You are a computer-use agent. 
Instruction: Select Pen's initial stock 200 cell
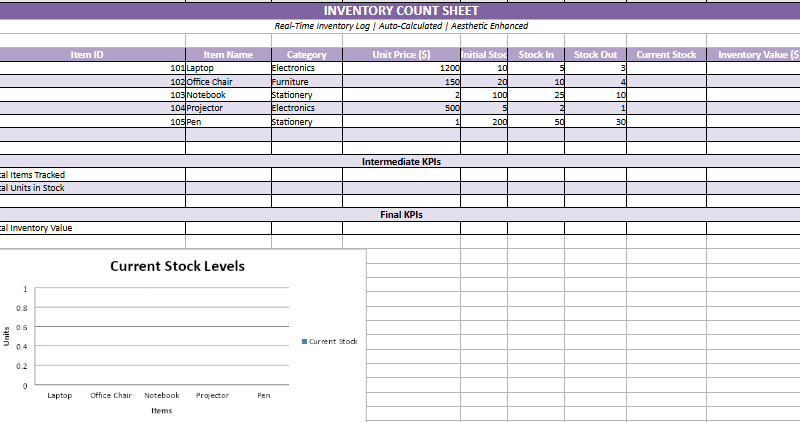(x=484, y=122)
